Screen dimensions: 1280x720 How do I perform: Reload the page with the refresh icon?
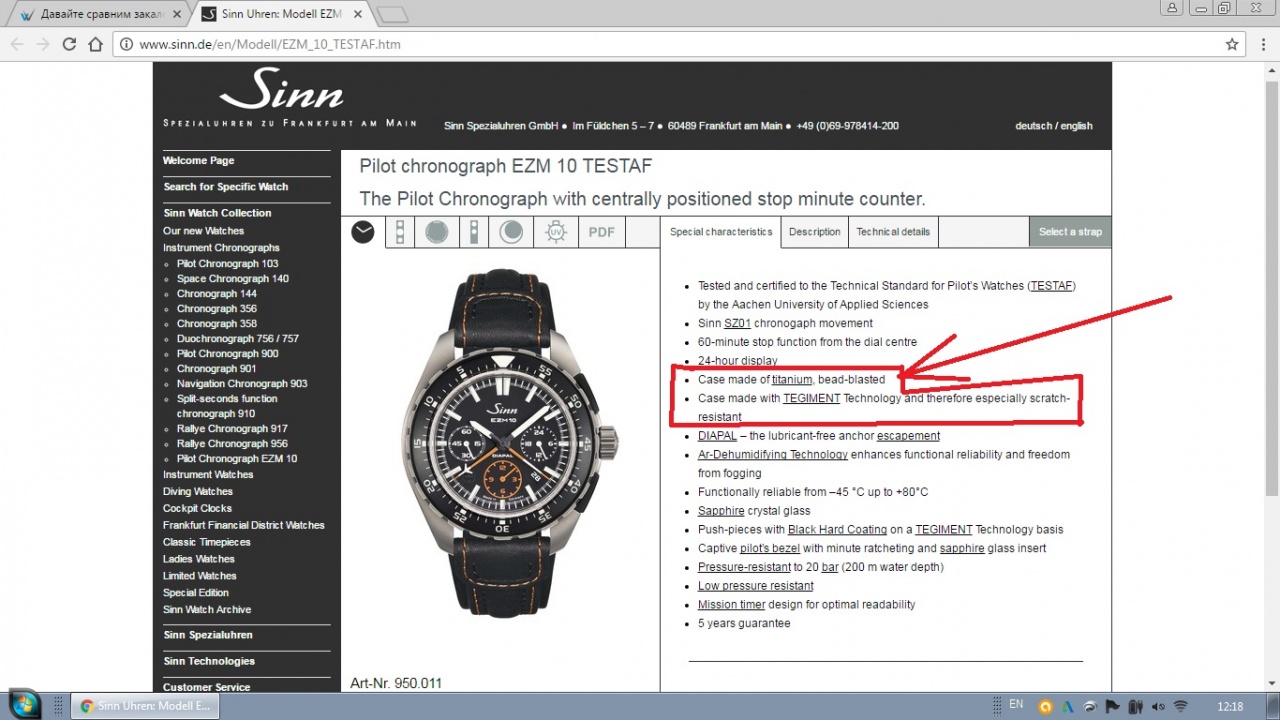[x=69, y=44]
